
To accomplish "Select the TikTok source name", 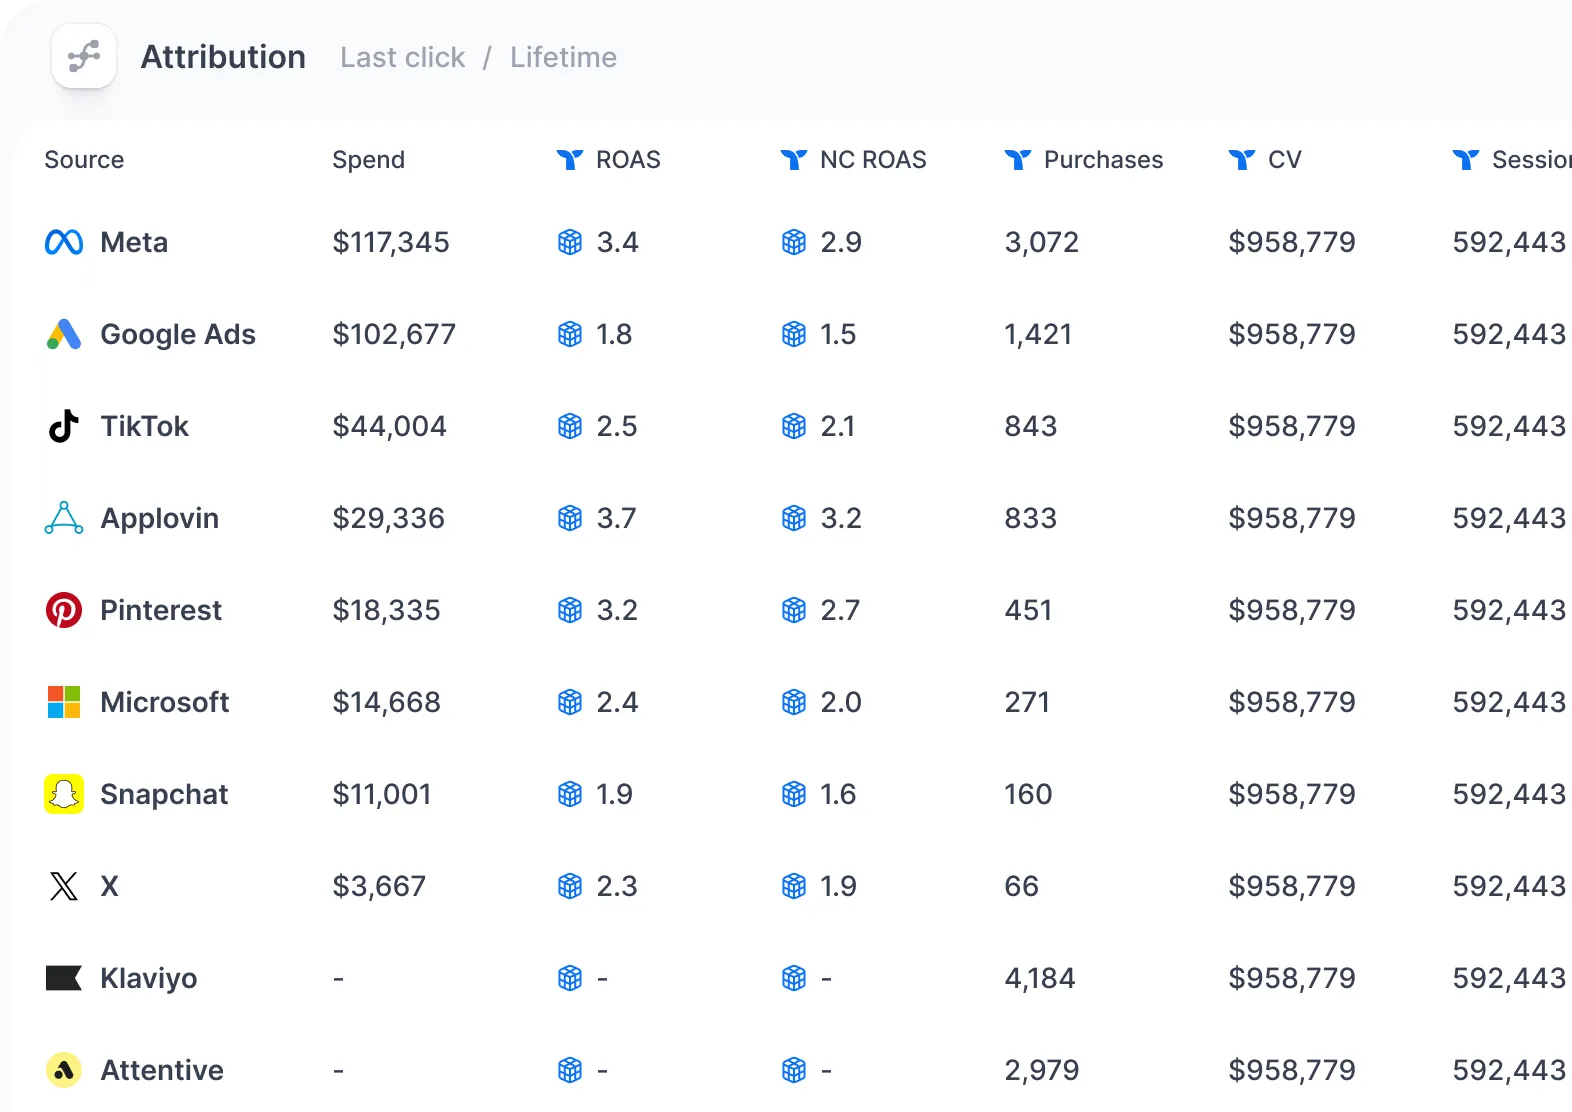I will pyautogui.click(x=144, y=426).
